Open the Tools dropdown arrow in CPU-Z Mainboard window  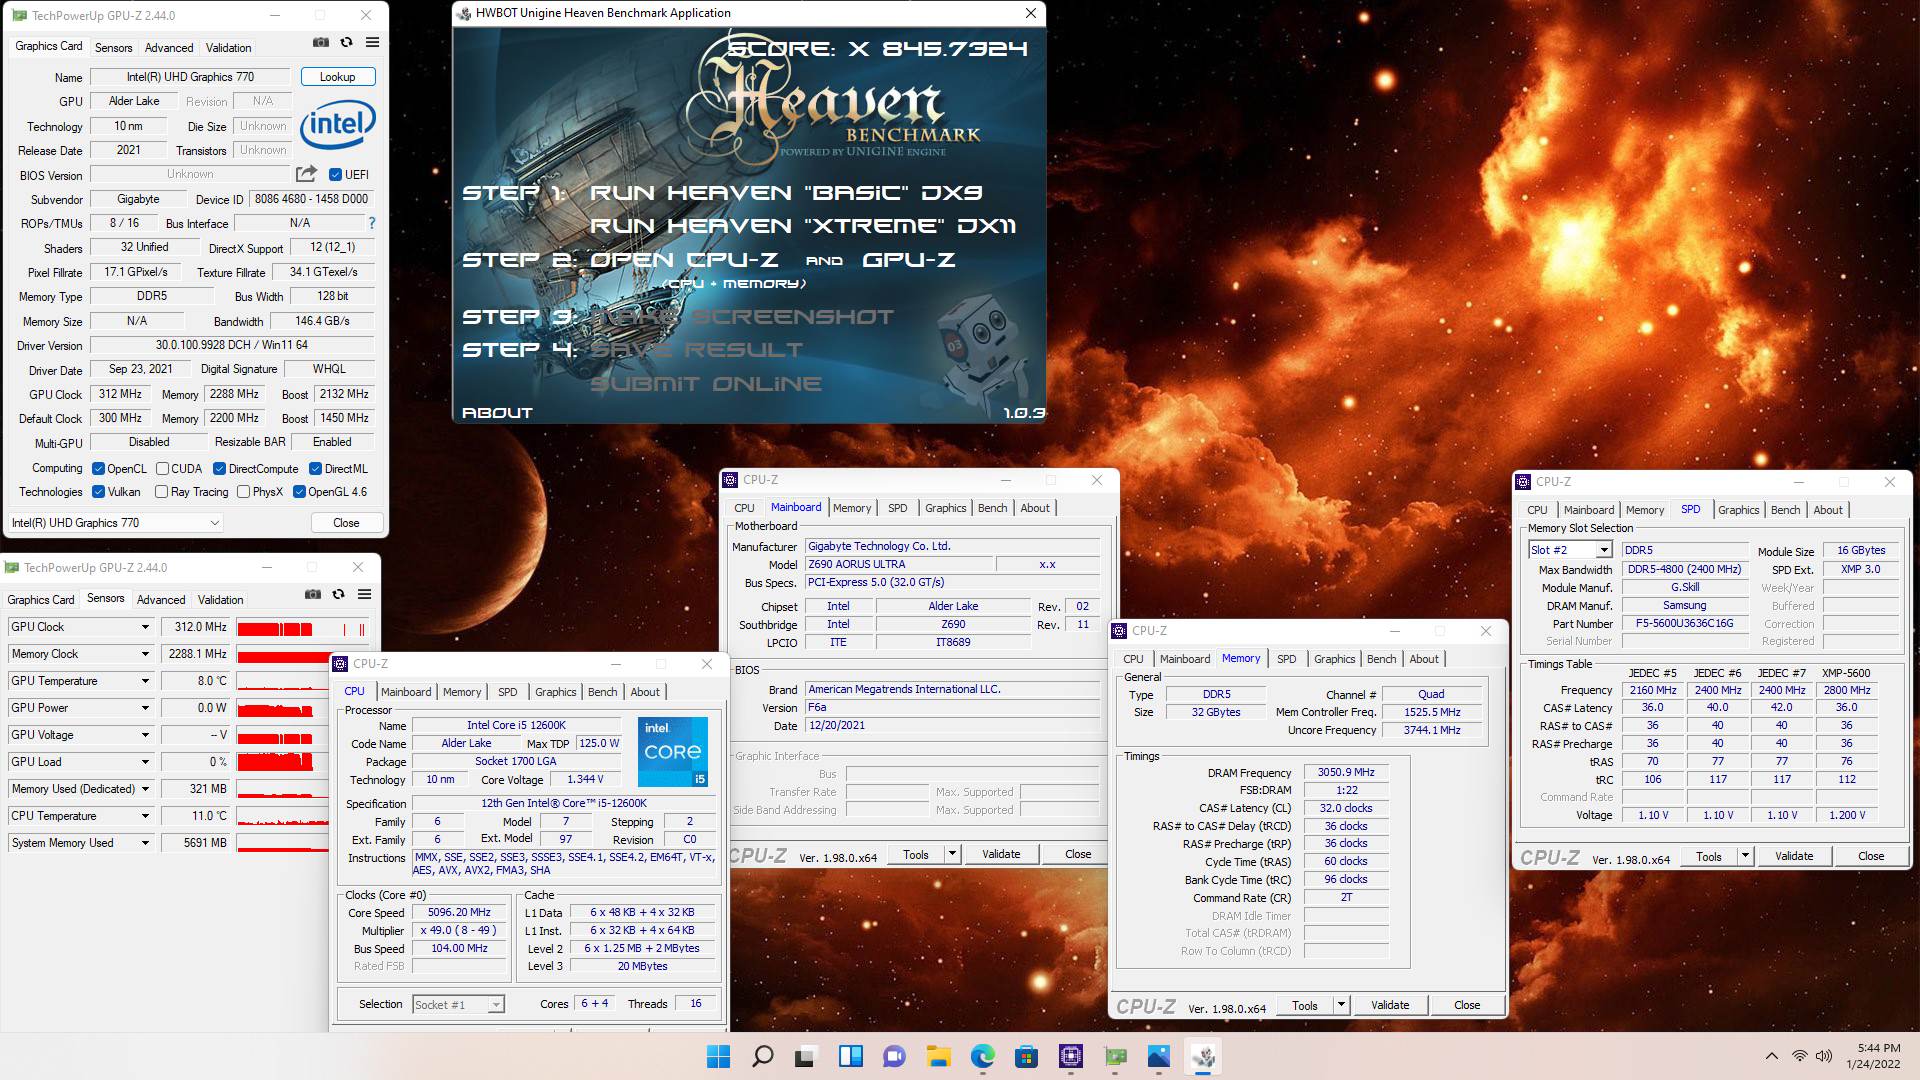[952, 854]
